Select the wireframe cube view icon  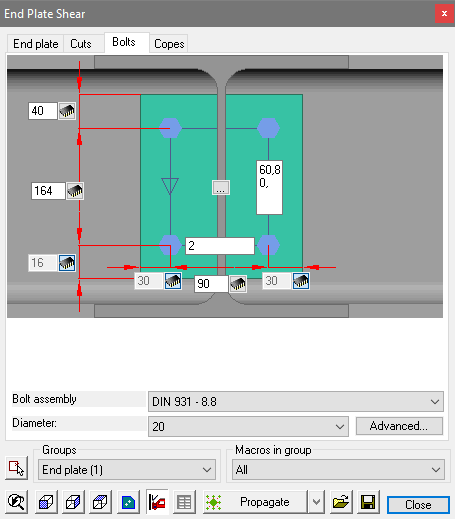pos(73,502)
